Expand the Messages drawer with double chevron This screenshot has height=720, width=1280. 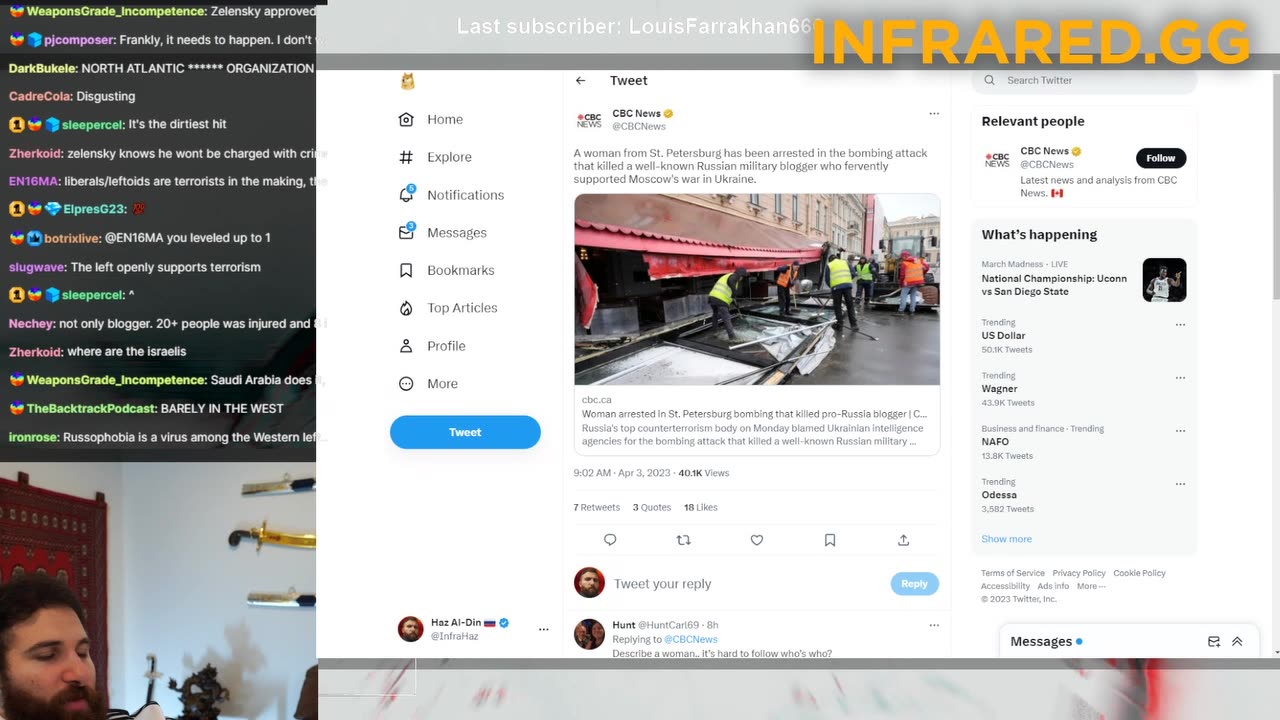(x=1237, y=642)
